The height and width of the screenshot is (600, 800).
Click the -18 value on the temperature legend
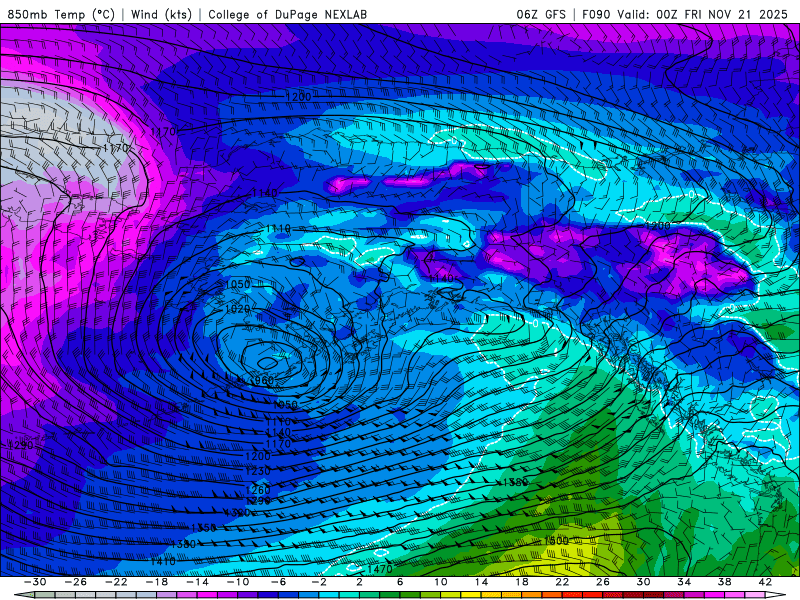pos(157,582)
